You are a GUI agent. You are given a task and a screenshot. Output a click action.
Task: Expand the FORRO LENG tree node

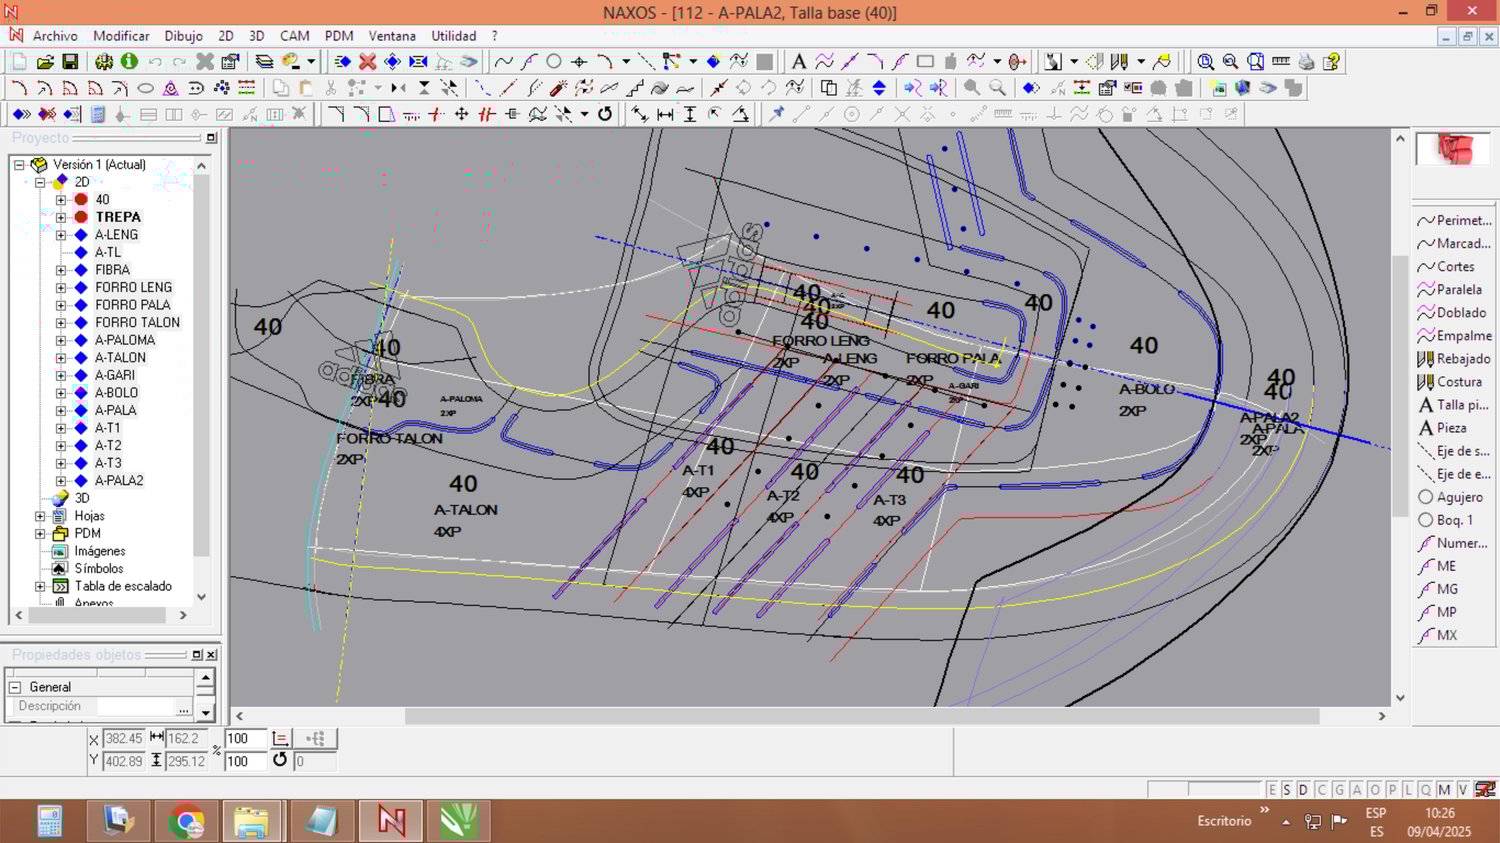pos(61,288)
